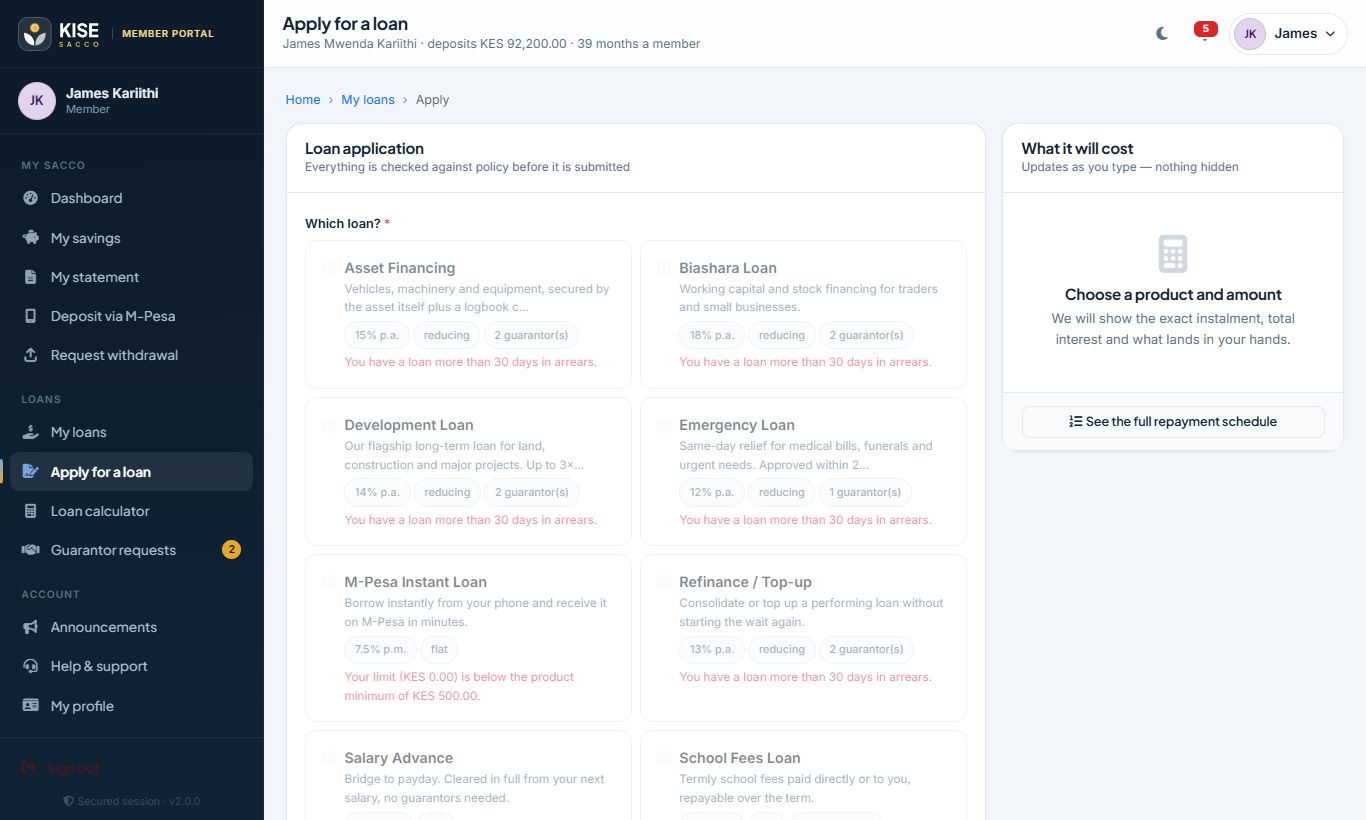Expand the James user menu chevron
The width and height of the screenshot is (1366, 820).
click(x=1330, y=34)
